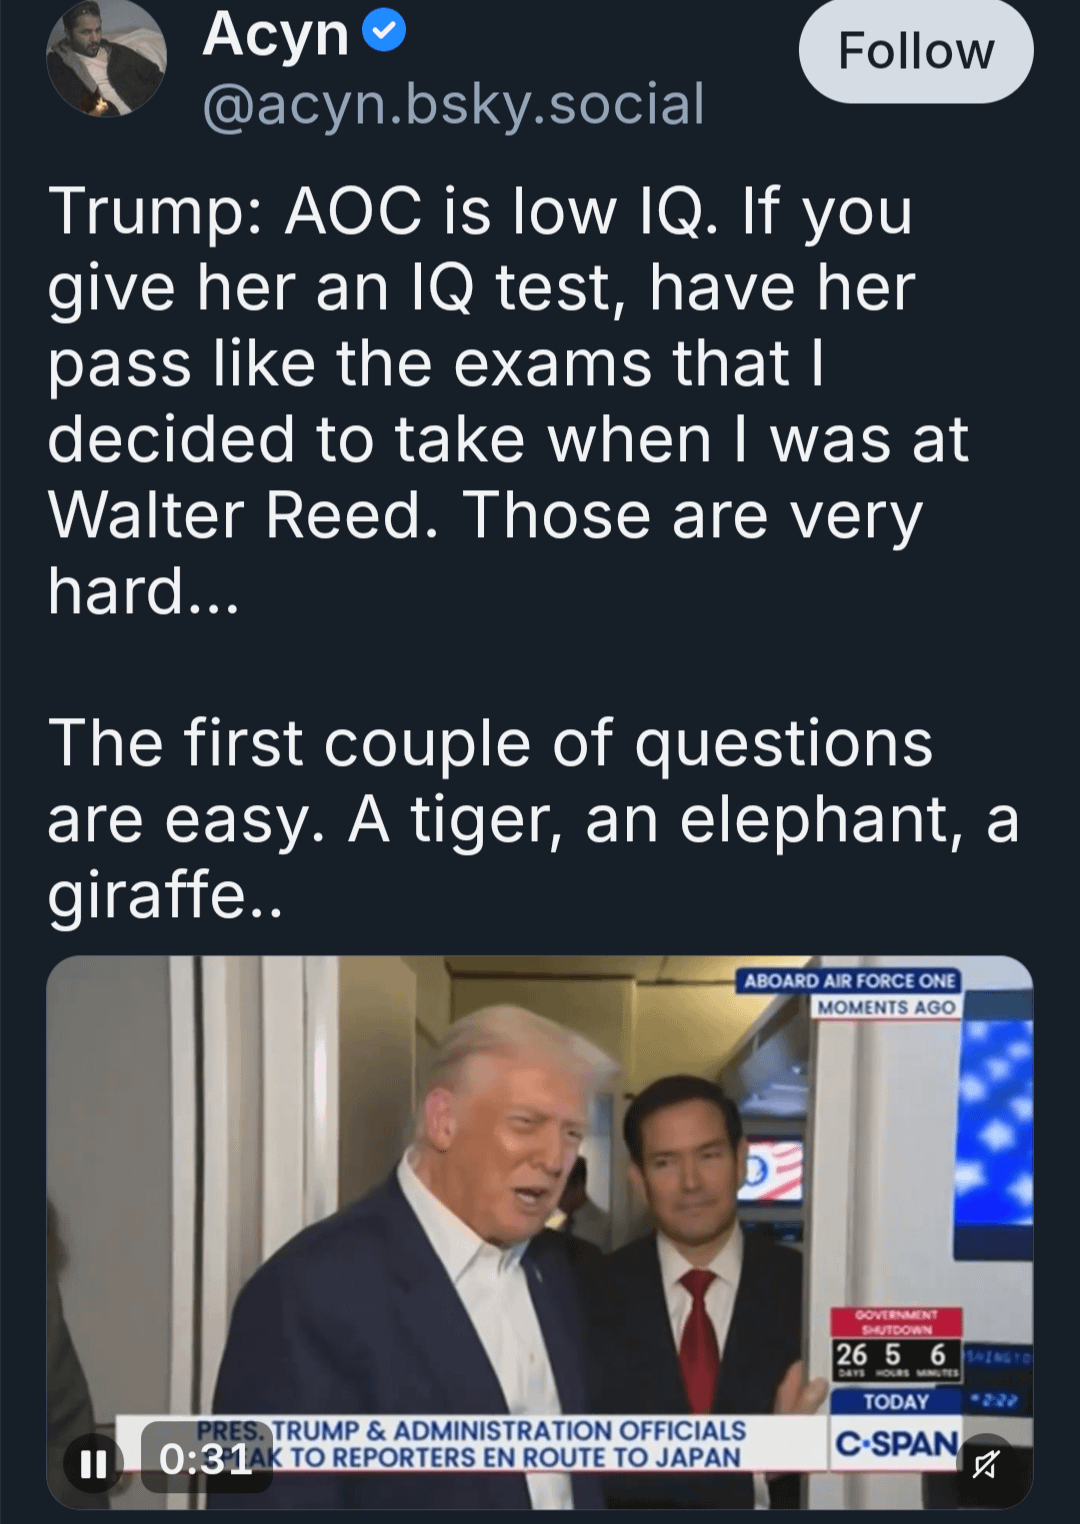Image resolution: width=1080 pixels, height=1524 pixels.
Task: Click the Government Shutdown counter graphic
Action: click(x=896, y=1345)
